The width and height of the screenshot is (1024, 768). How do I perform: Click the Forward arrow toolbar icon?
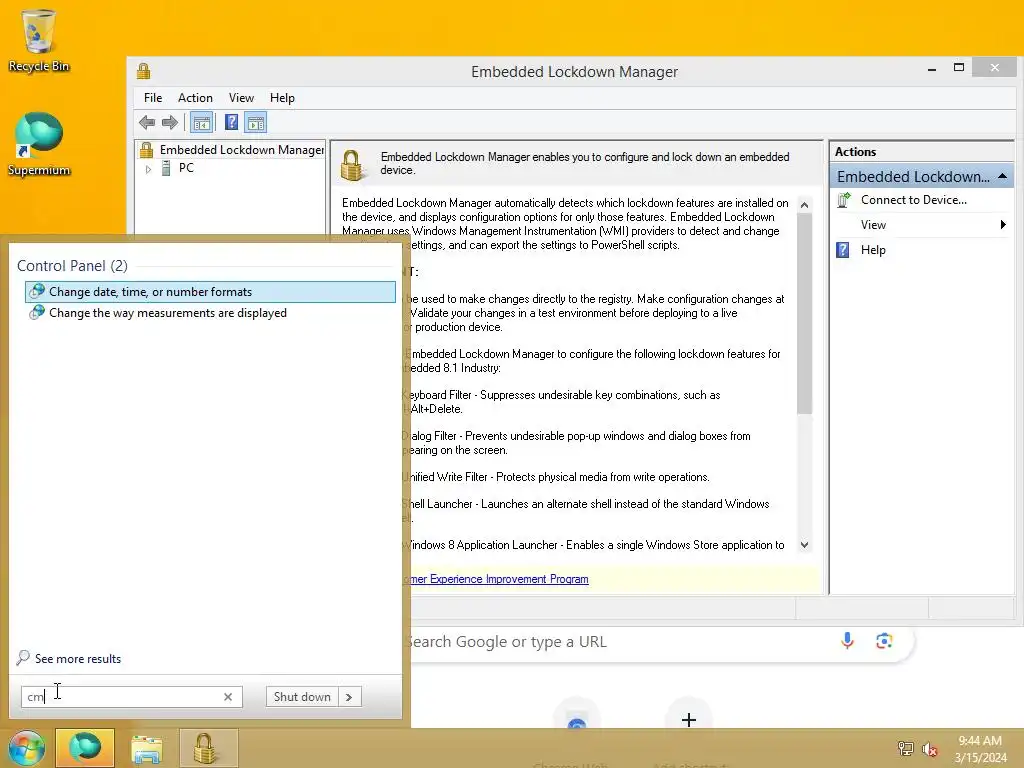170,122
